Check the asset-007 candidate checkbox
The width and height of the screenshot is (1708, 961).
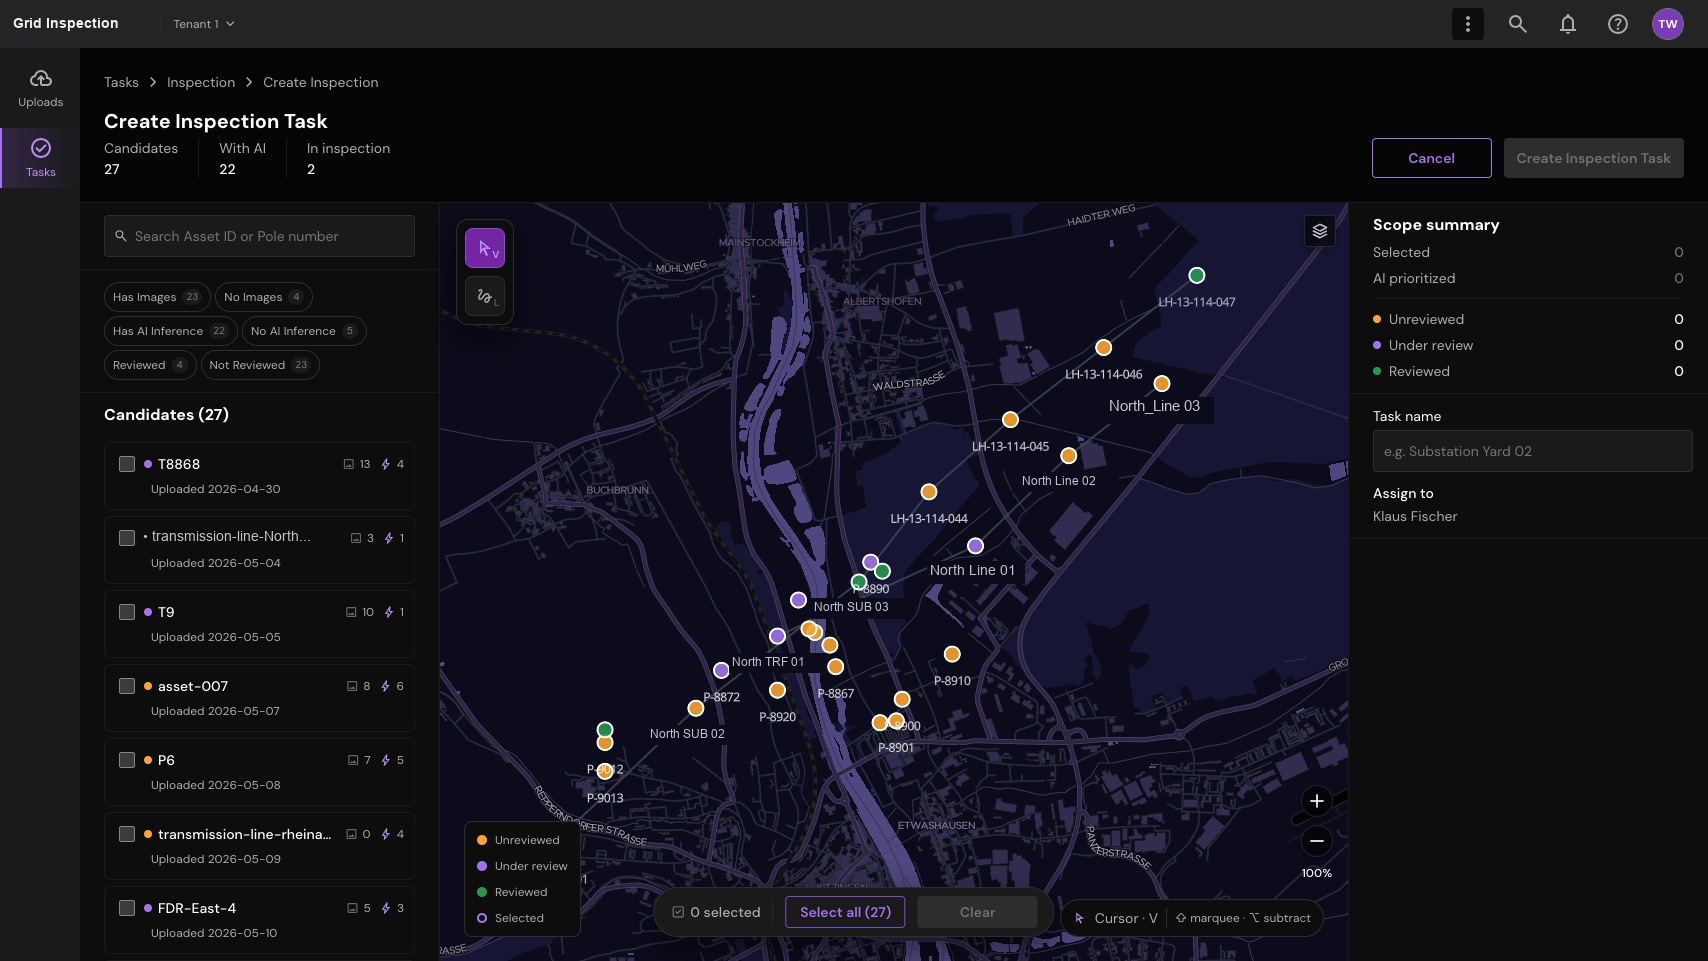(x=127, y=686)
